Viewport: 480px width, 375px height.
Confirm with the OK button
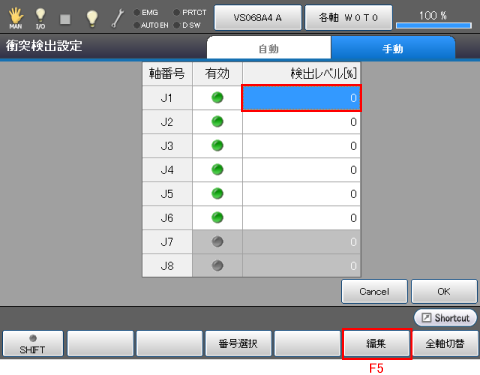(x=444, y=291)
